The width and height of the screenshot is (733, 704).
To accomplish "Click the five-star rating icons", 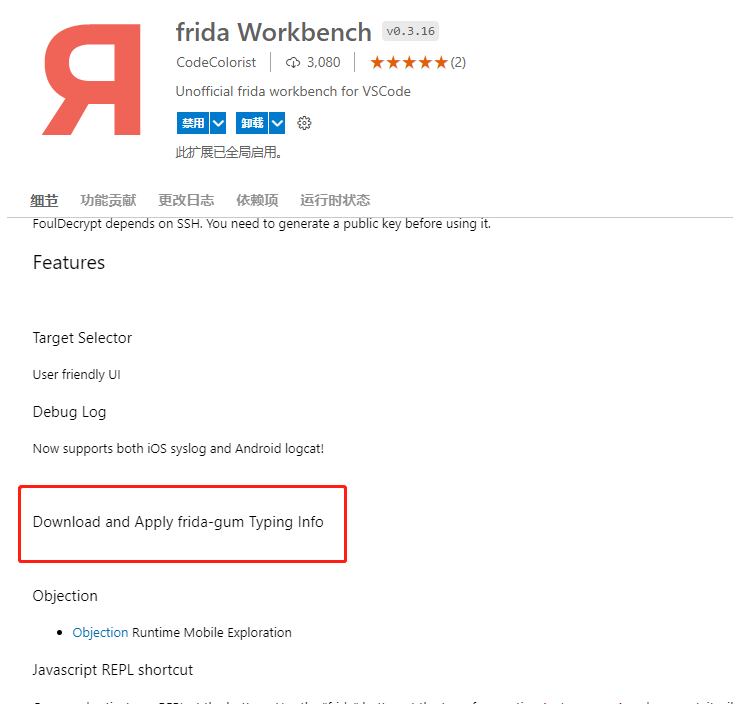I will [408, 62].
